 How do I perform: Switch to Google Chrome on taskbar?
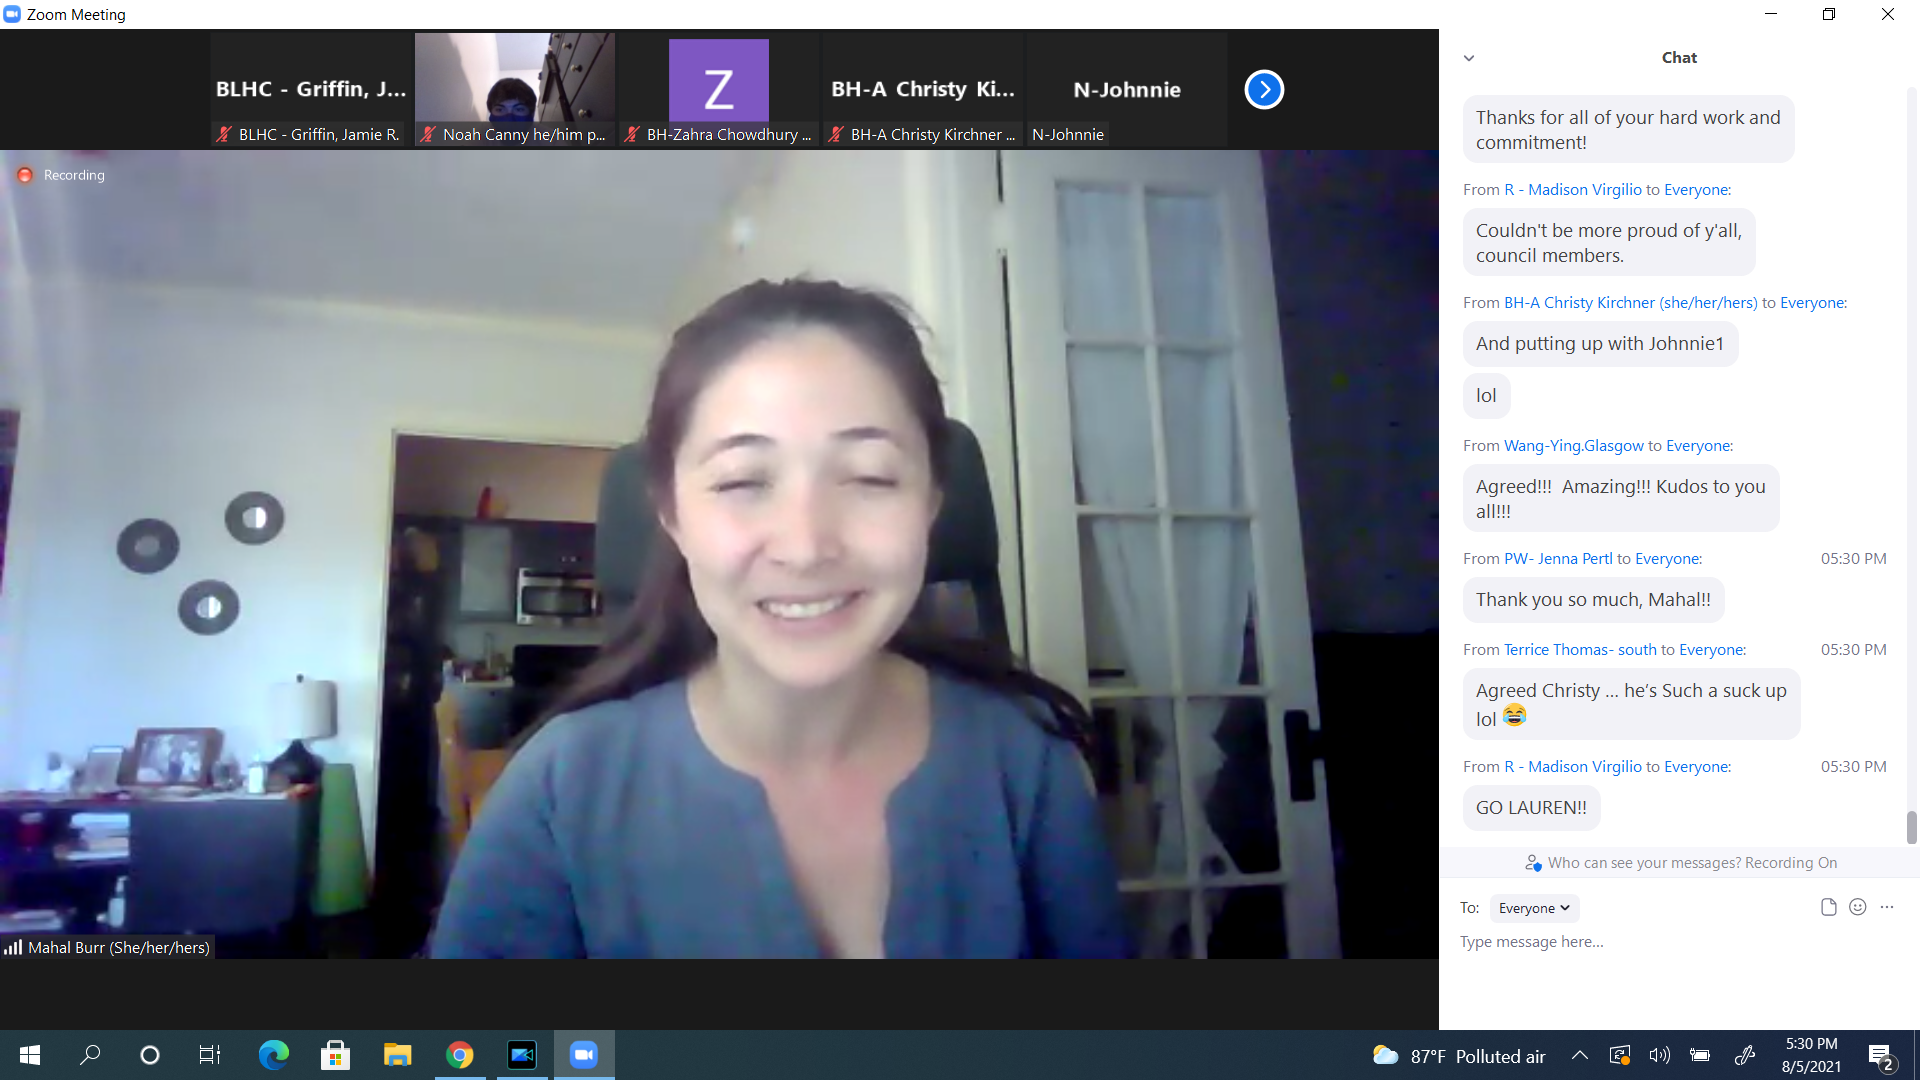click(460, 1055)
